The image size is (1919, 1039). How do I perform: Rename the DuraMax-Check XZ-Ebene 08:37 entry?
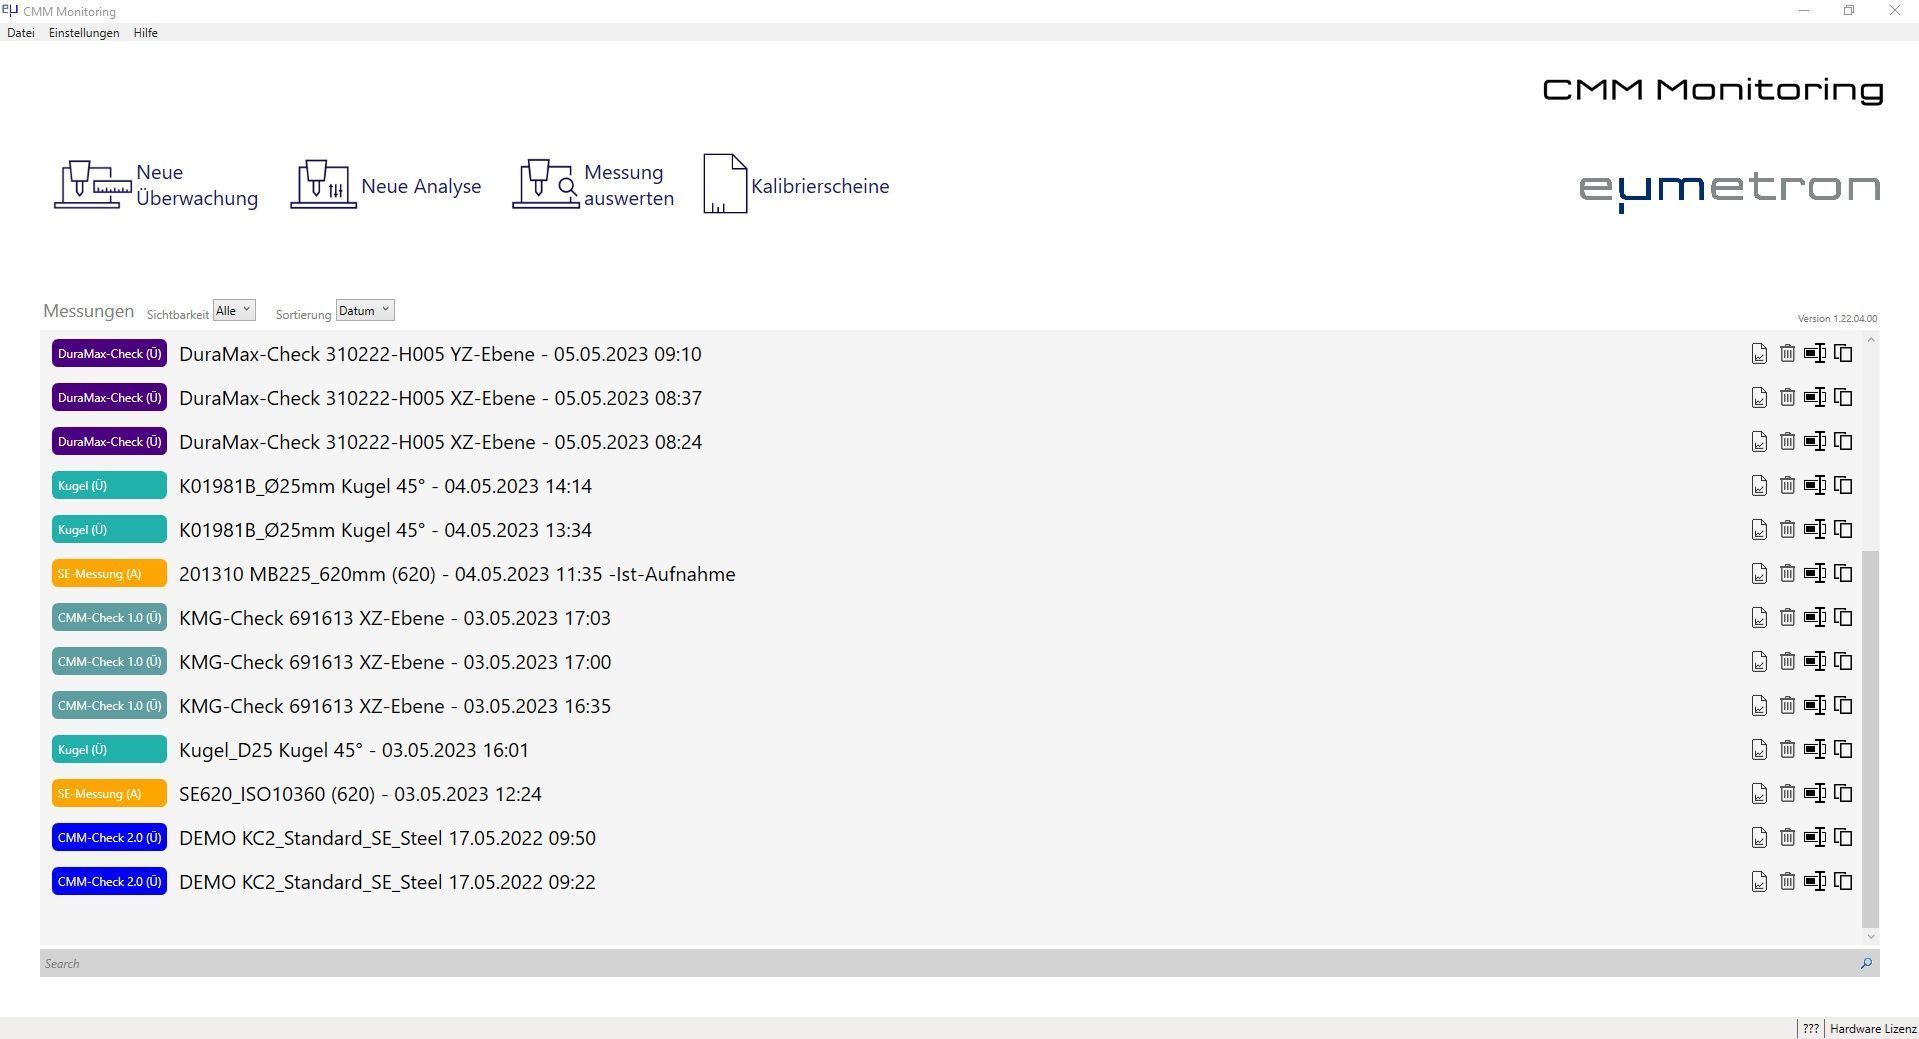click(x=1815, y=398)
